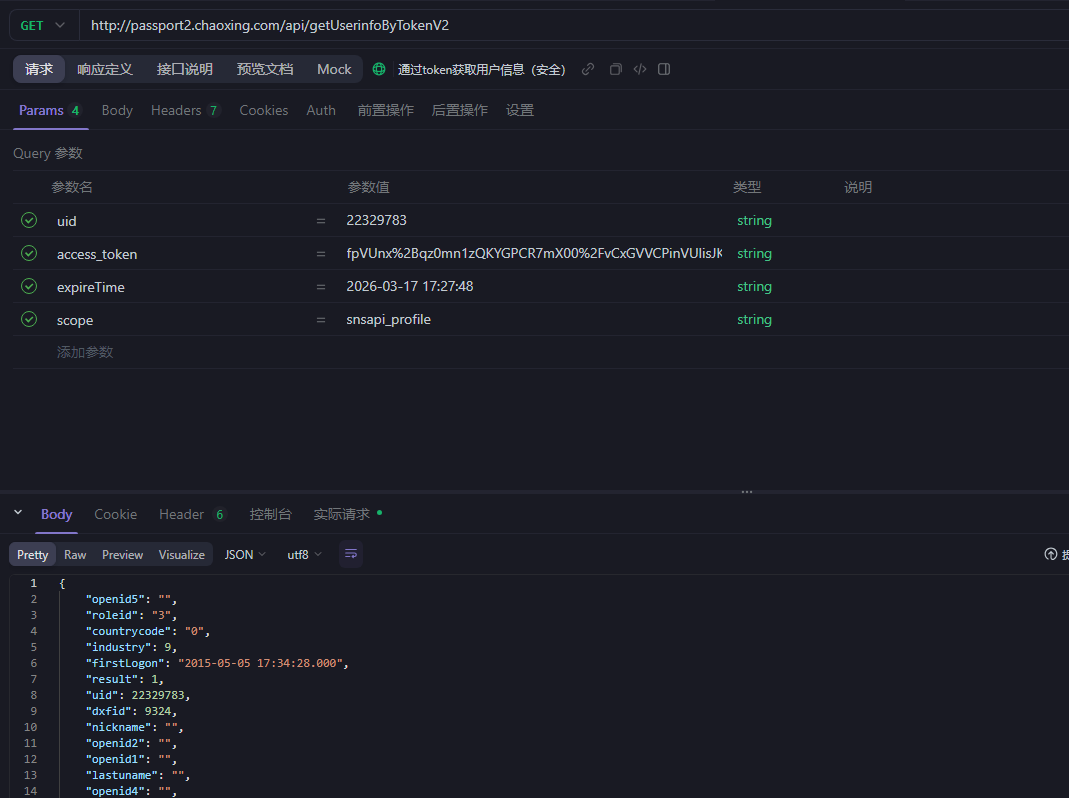Open the JSON format dropdown

tap(245, 554)
